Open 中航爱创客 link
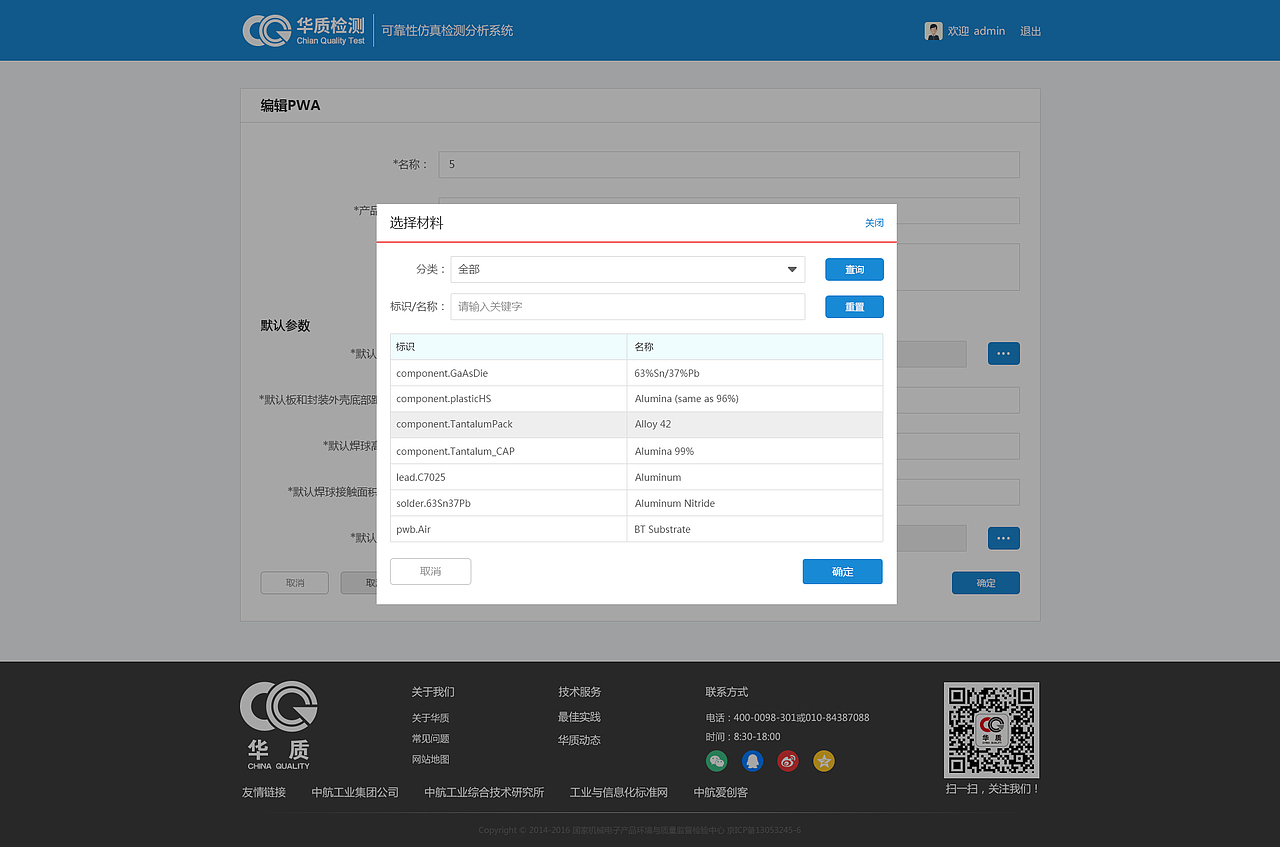 coord(721,792)
